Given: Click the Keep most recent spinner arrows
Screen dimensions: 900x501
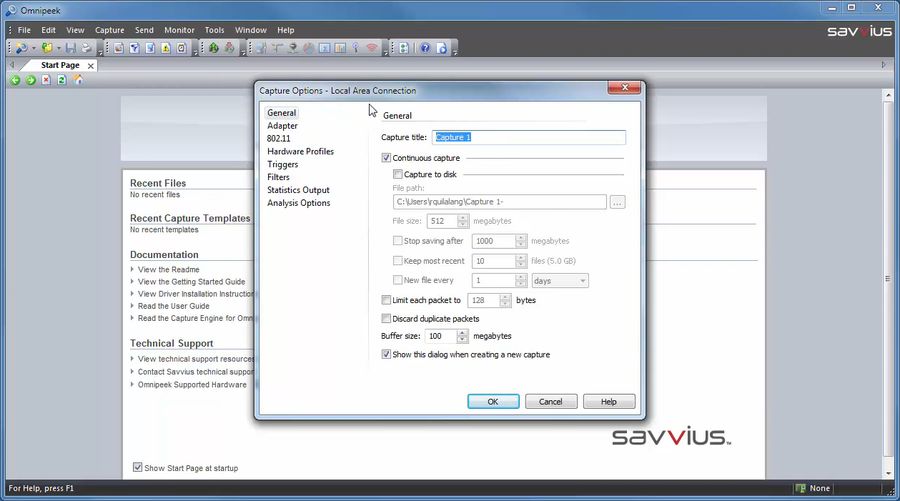Looking at the screenshot, I should click(521, 261).
